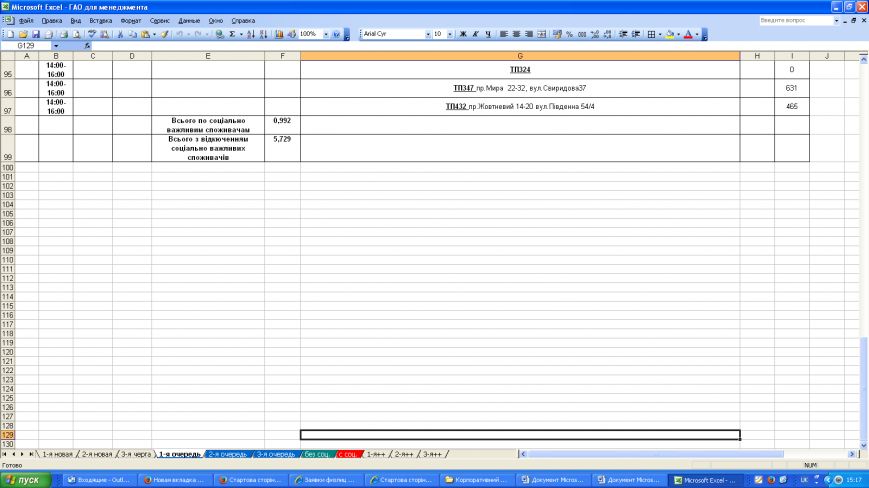Toggle right alignment
Viewport: 869px width, 488px height.
pos(529,34)
